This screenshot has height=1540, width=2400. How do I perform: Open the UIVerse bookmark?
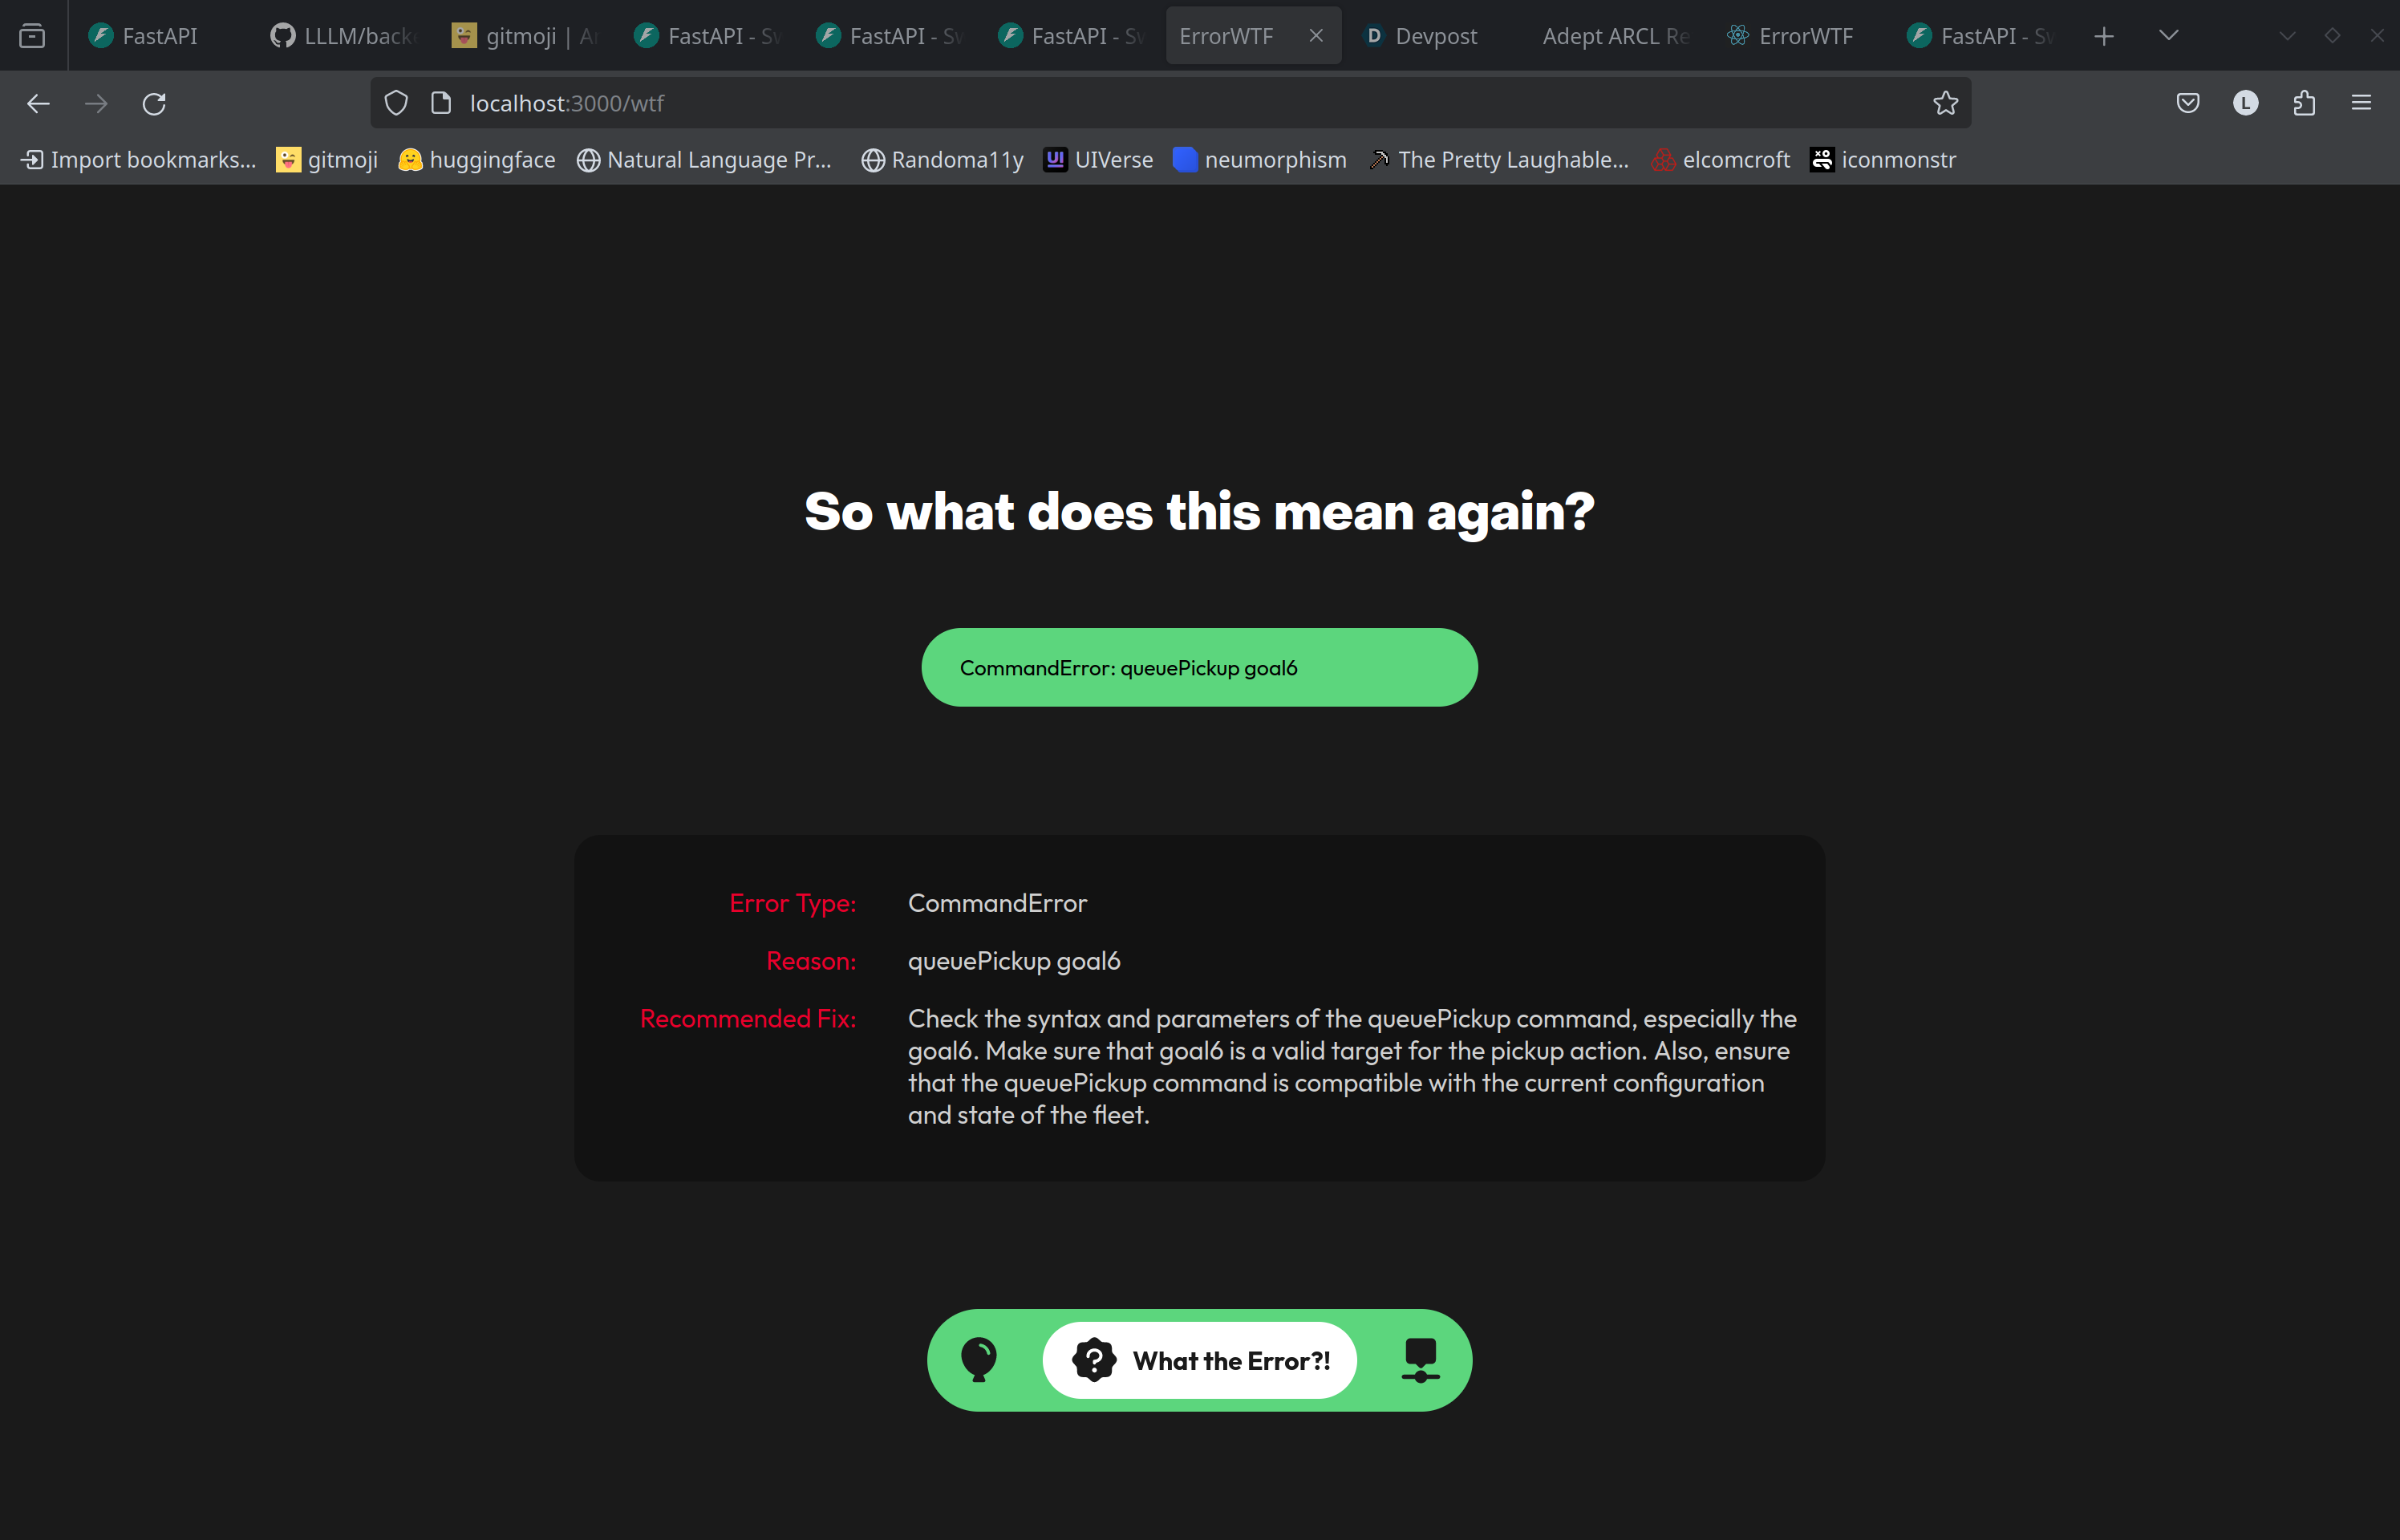(1098, 160)
